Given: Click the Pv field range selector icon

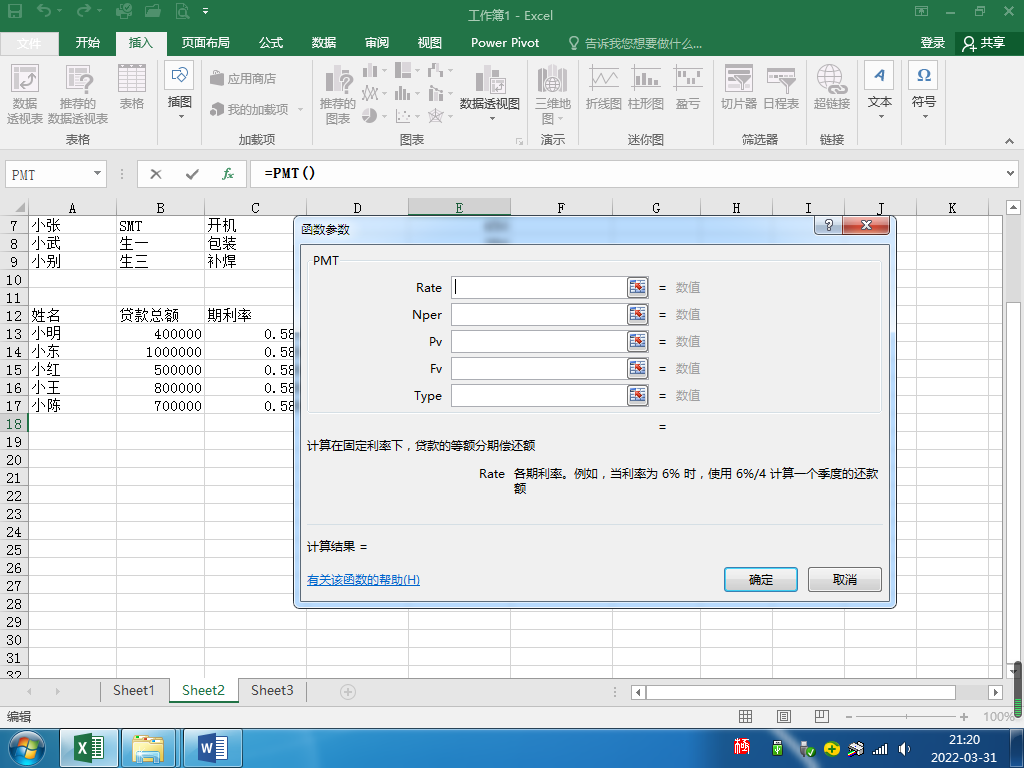Looking at the screenshot, I should [x=637, y=342].
